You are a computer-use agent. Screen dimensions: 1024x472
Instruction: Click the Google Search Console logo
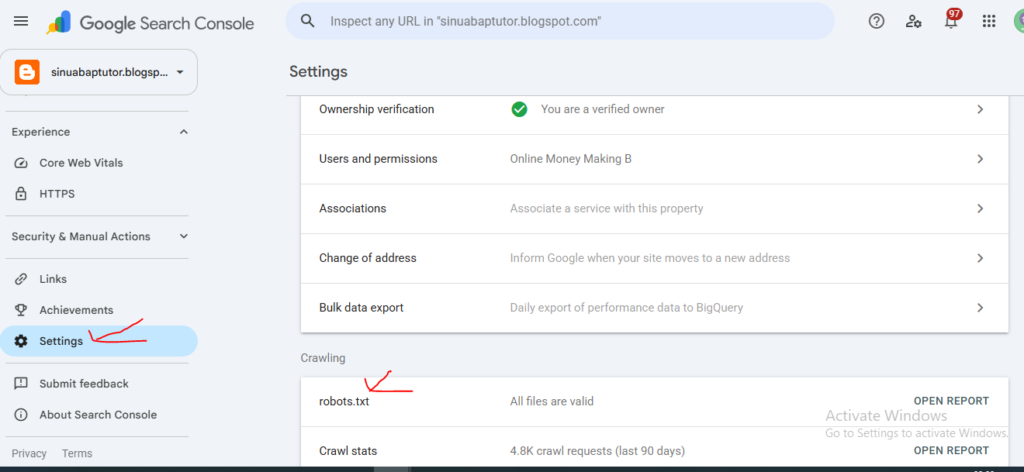(150, 23)
